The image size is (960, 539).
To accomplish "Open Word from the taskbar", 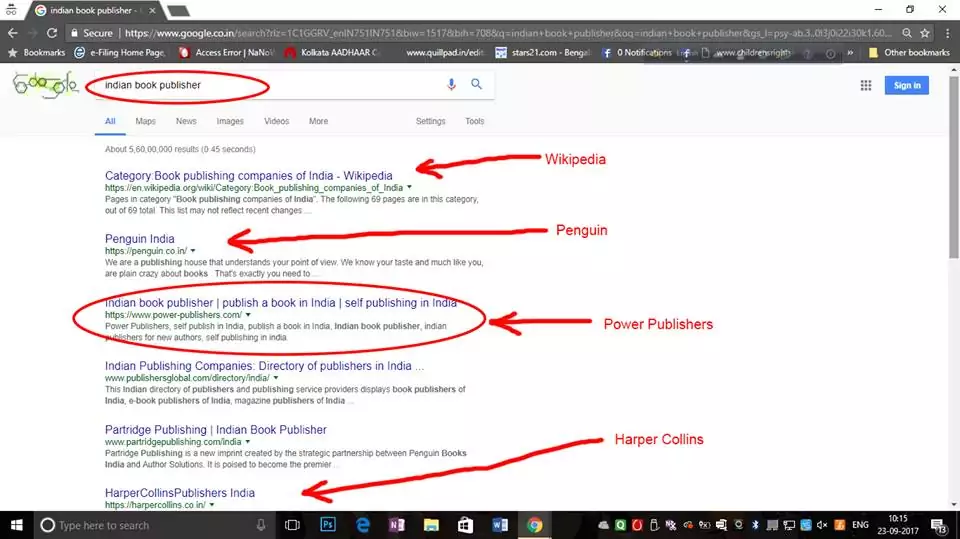I will click(500, 525).
